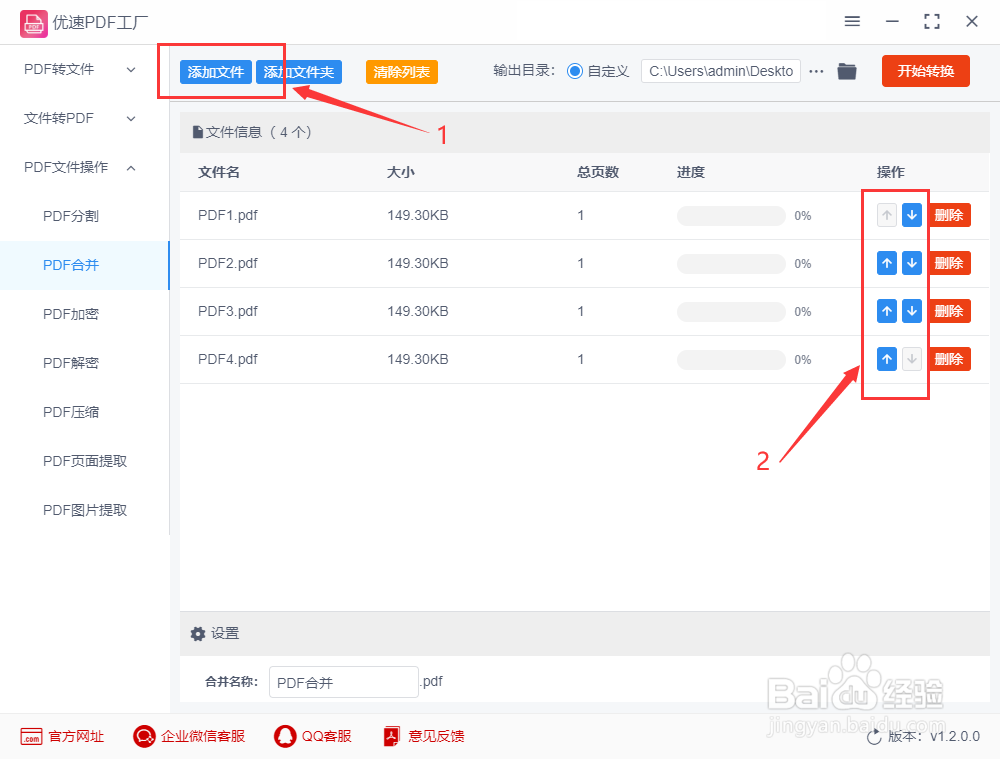The image size is (1000, 760).
Task: Select the 自定义 output directory radio button
Action: (574, 71)
